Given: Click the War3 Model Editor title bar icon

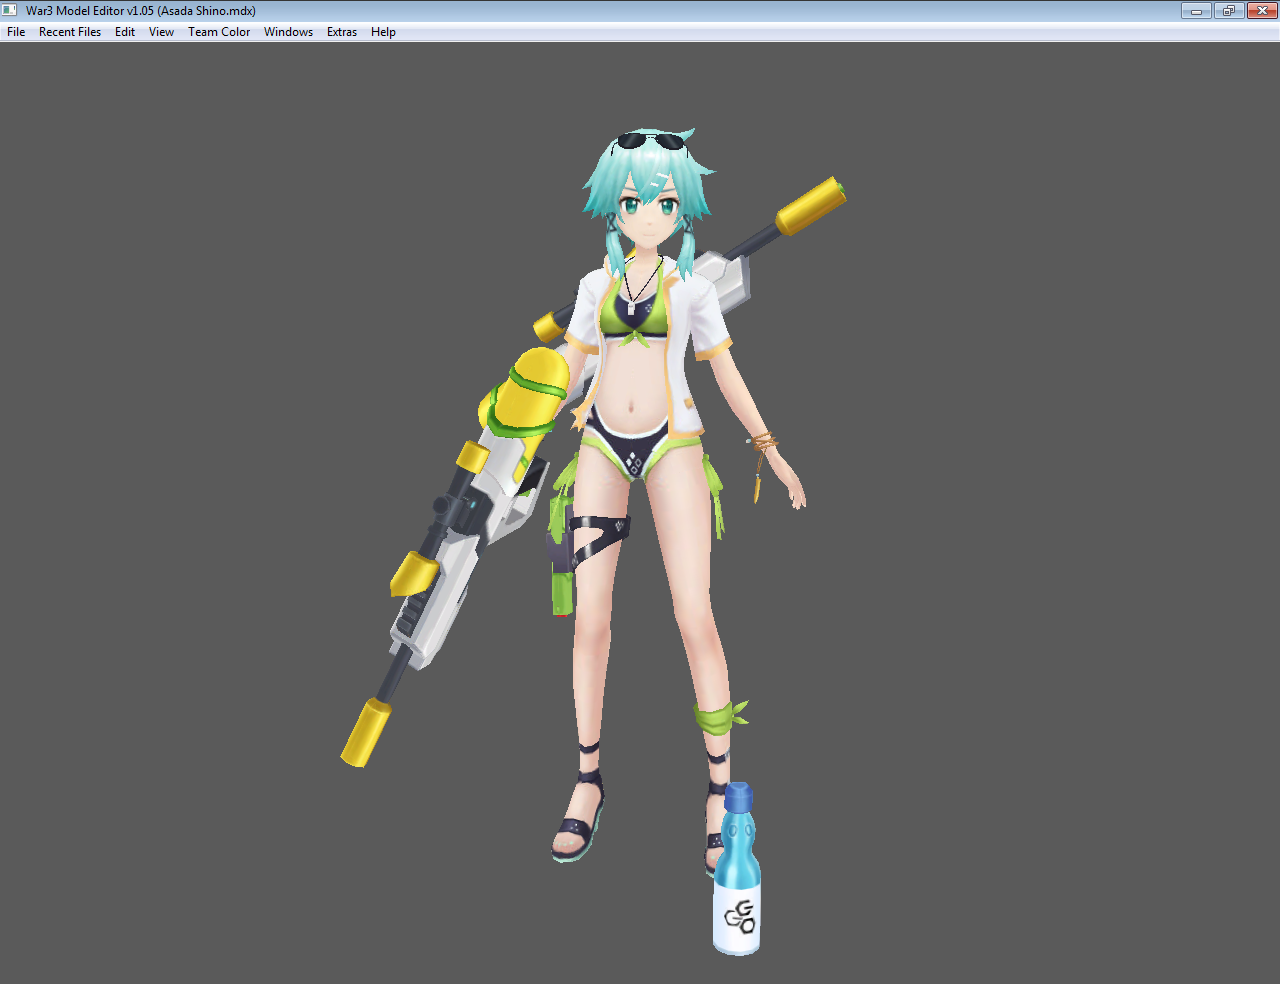Looking at the screenshot, I should pos(10,10).
